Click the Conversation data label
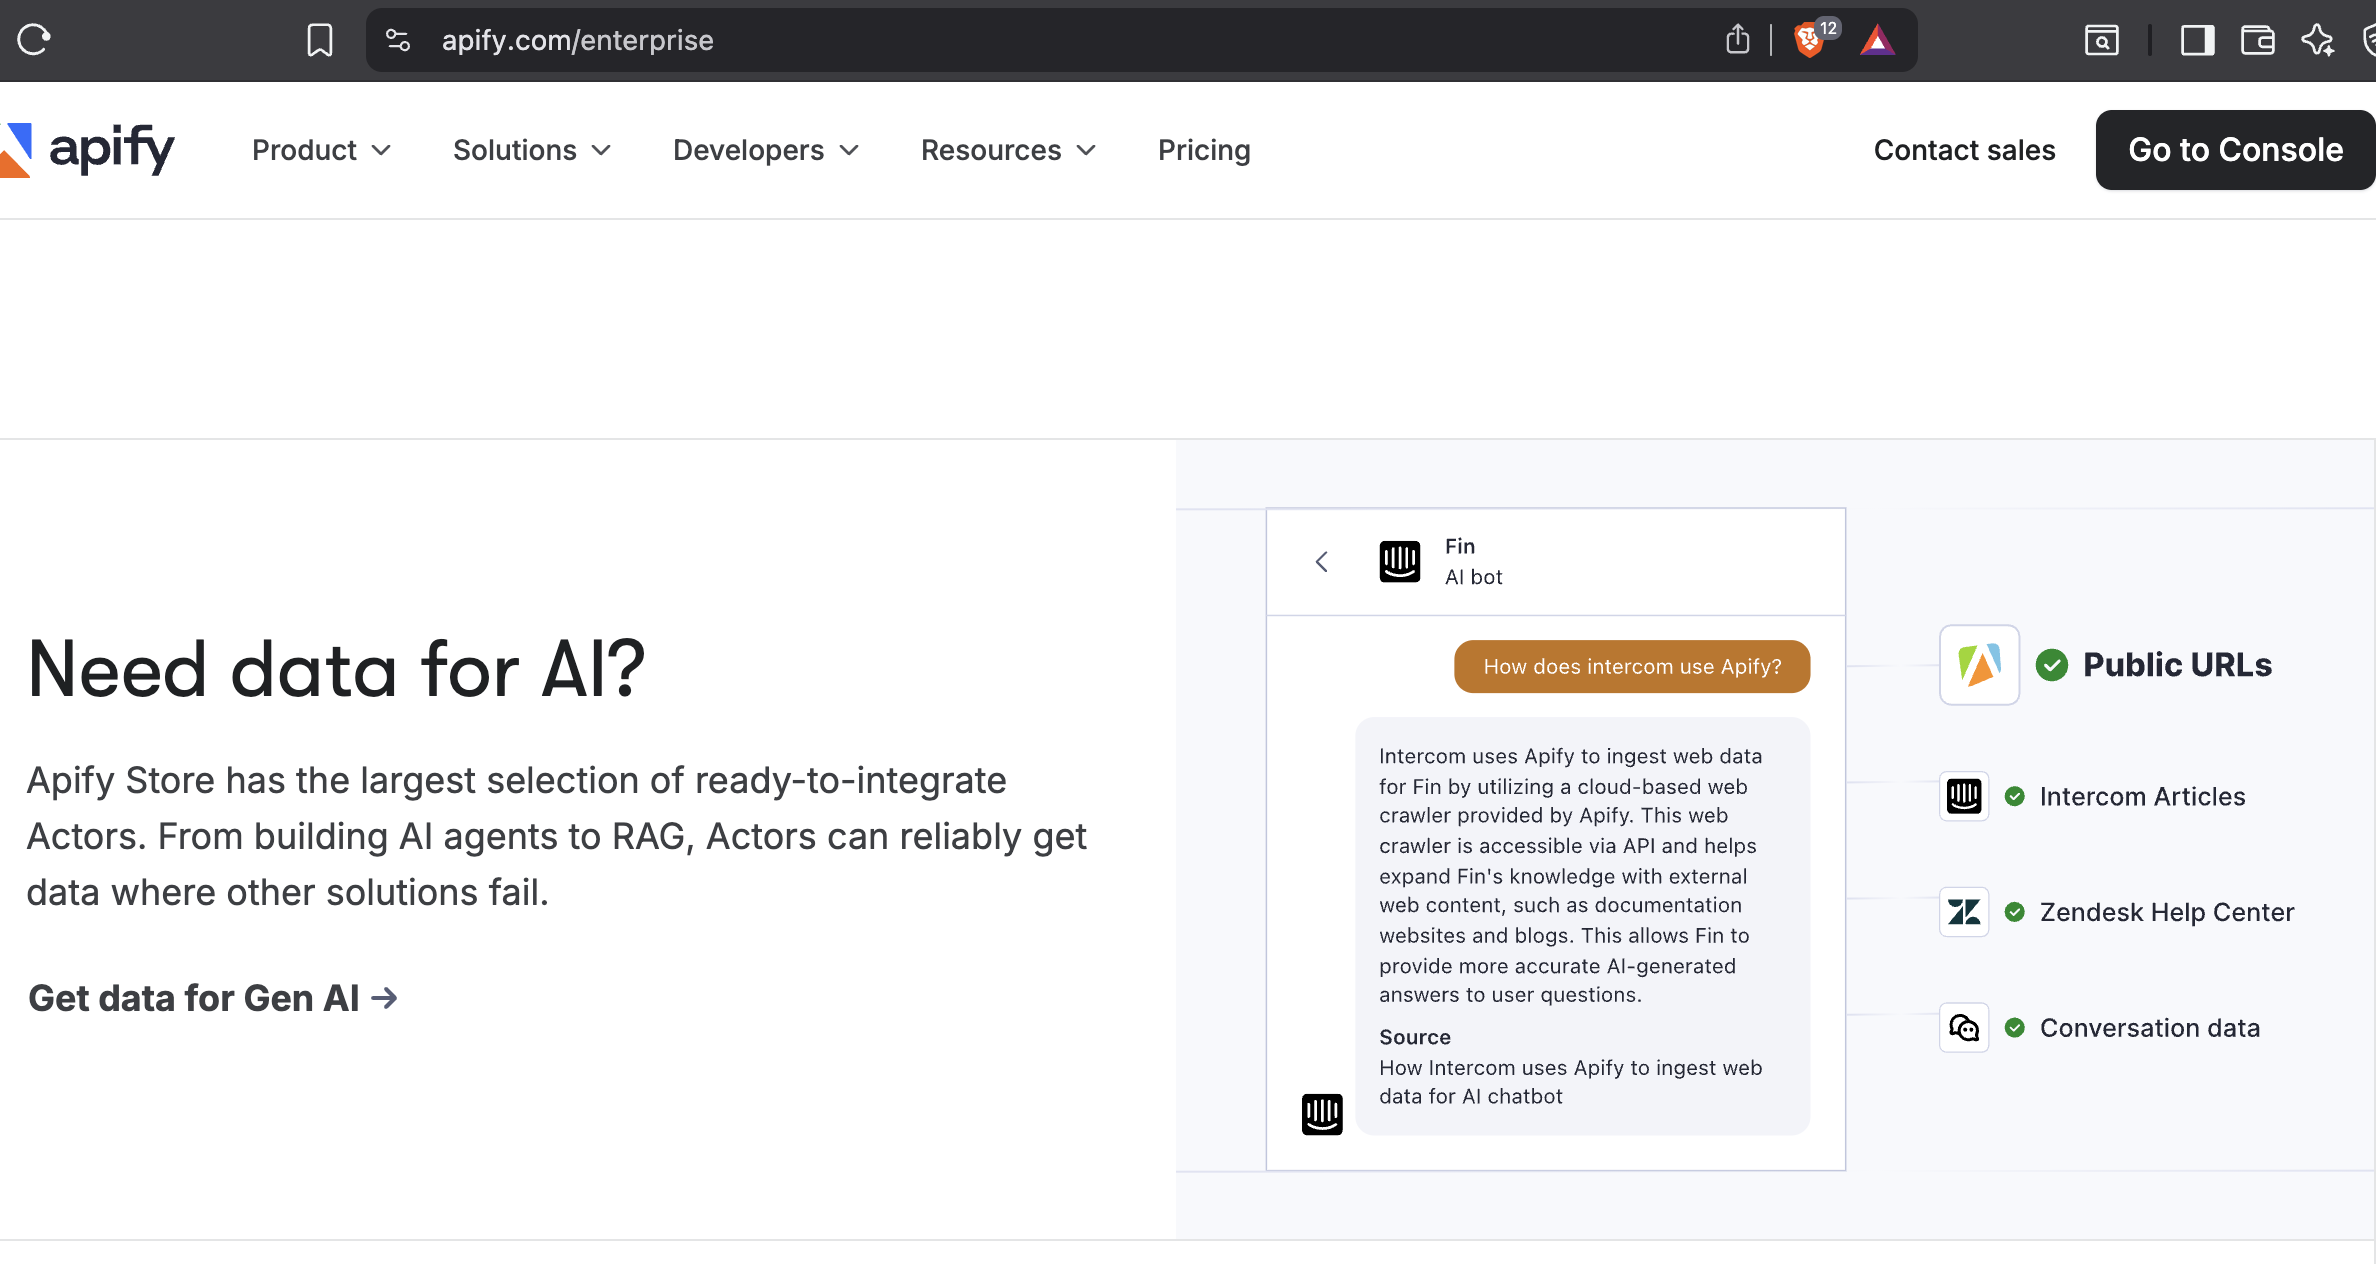2376x1264 pixels. pyautogui.click(x=2149, y=1028)
